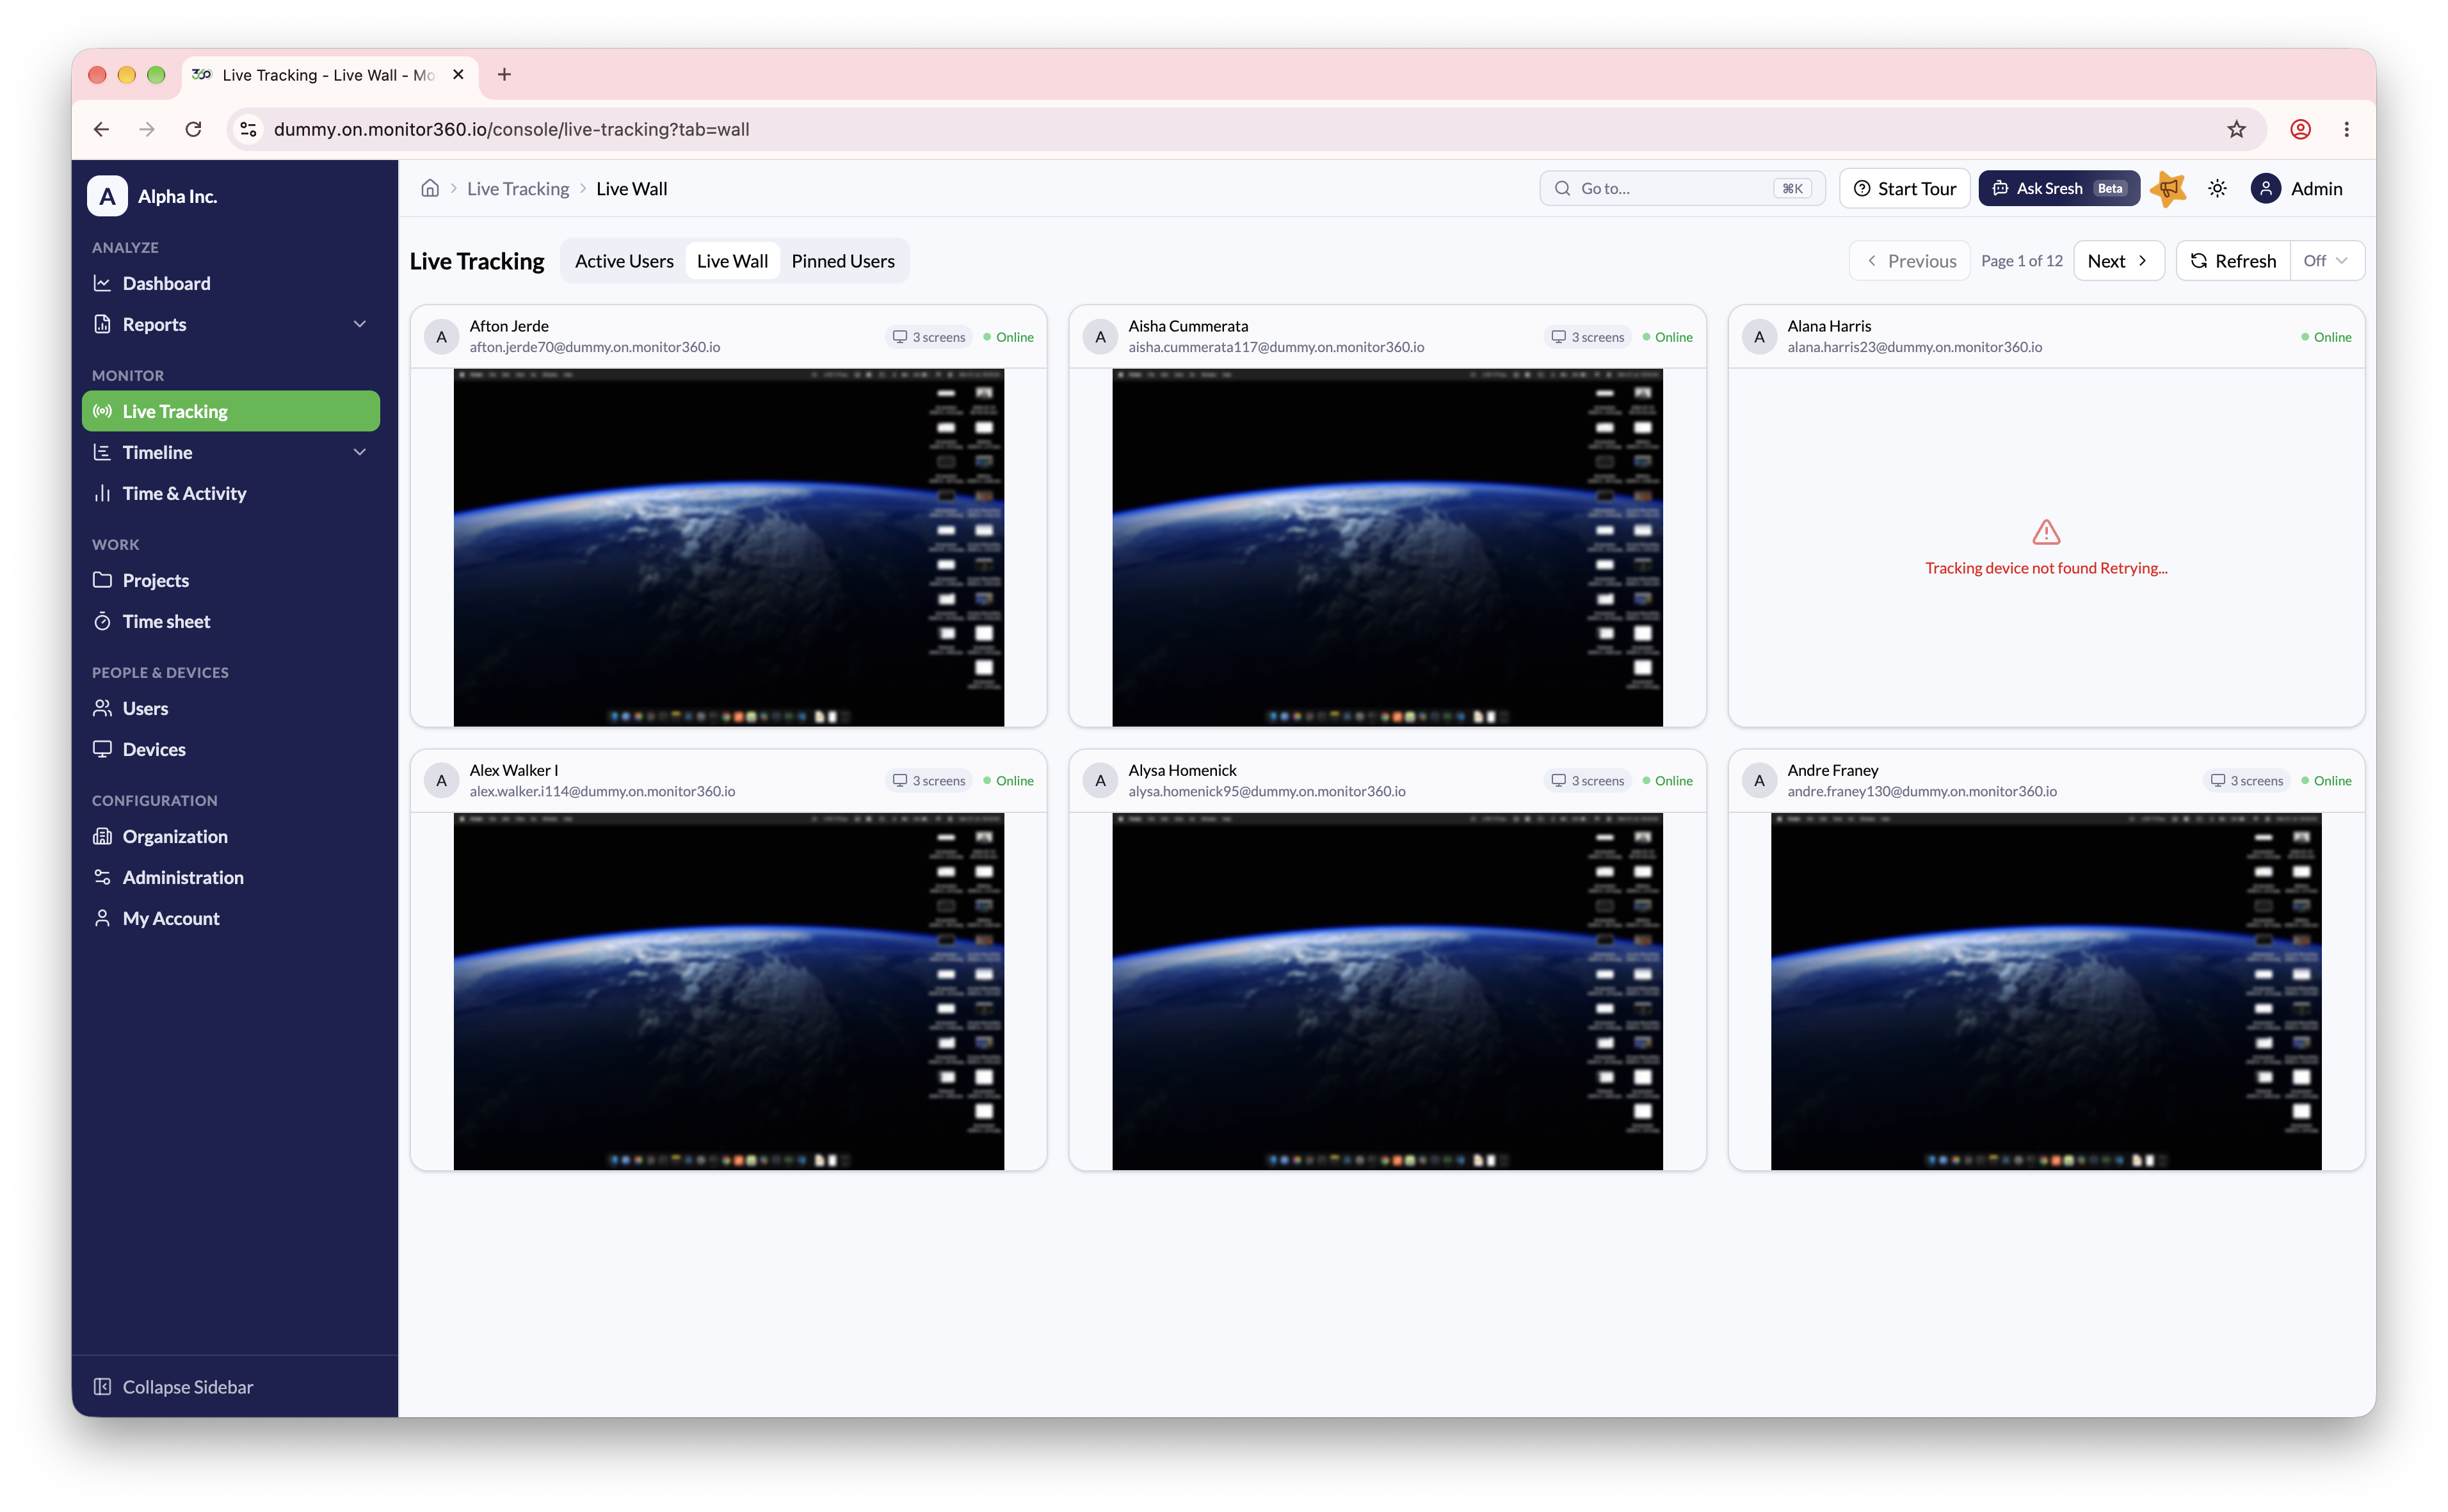Viewport: 2448px width, 1512px height.
Task: Click the megaphone announcements icon
Action: click(2168, 189)
